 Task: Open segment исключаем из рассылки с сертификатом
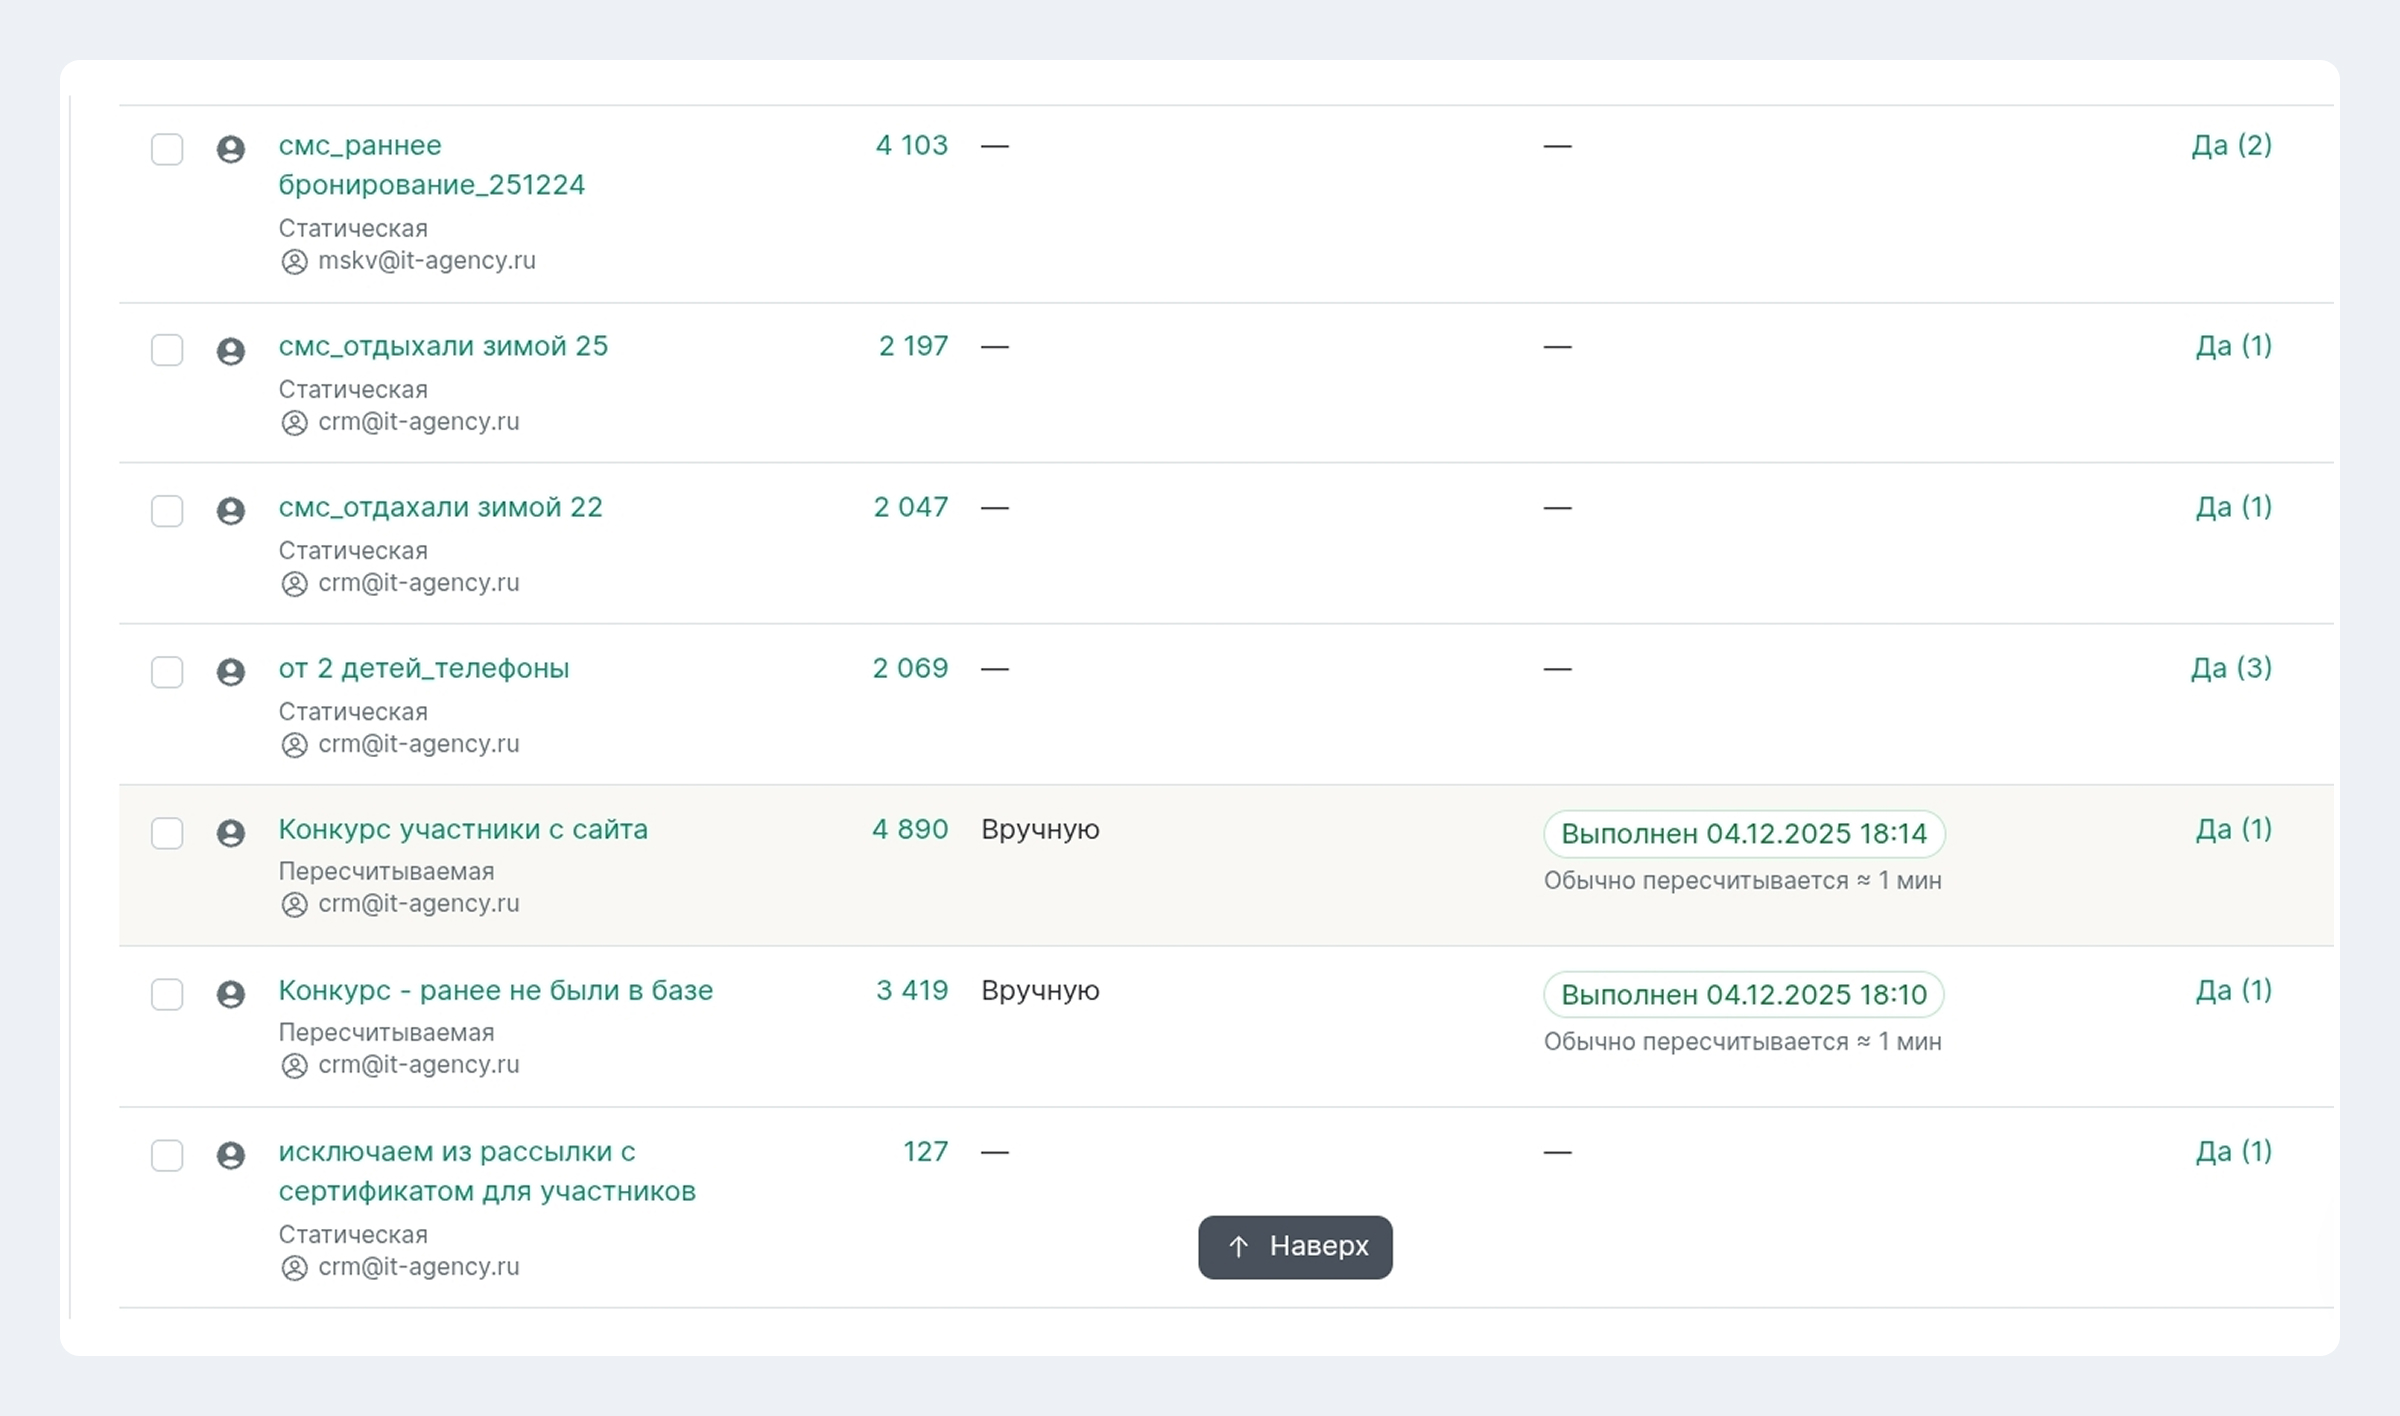point(486,1171)
